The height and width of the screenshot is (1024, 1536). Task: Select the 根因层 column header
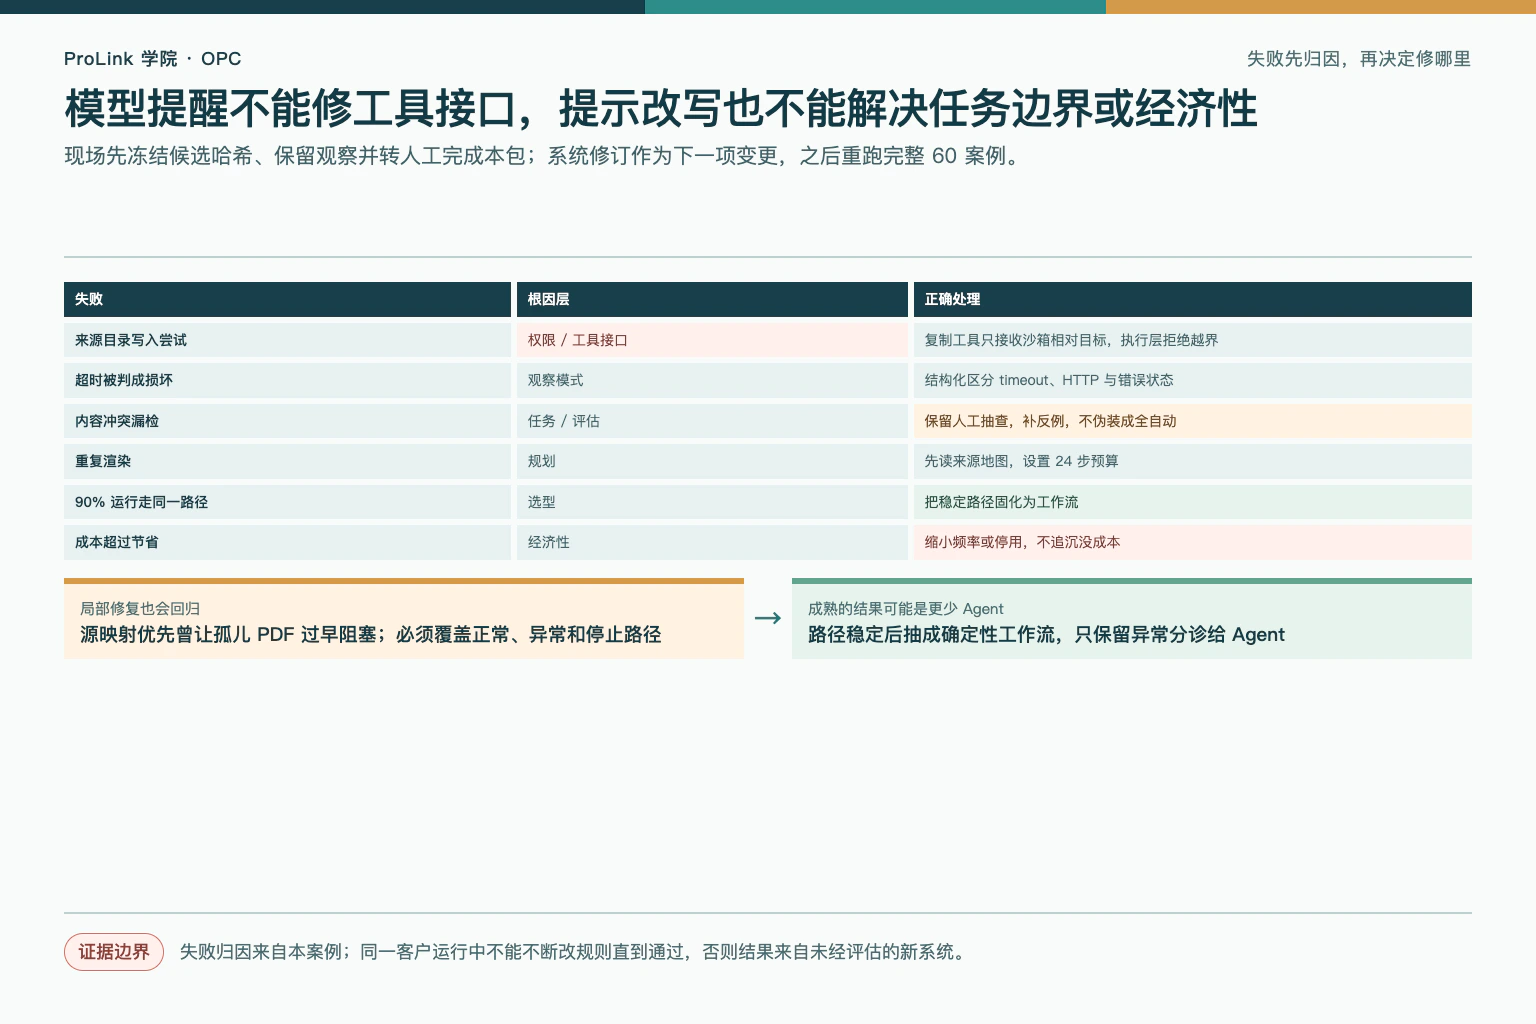(x=712, y=299)
